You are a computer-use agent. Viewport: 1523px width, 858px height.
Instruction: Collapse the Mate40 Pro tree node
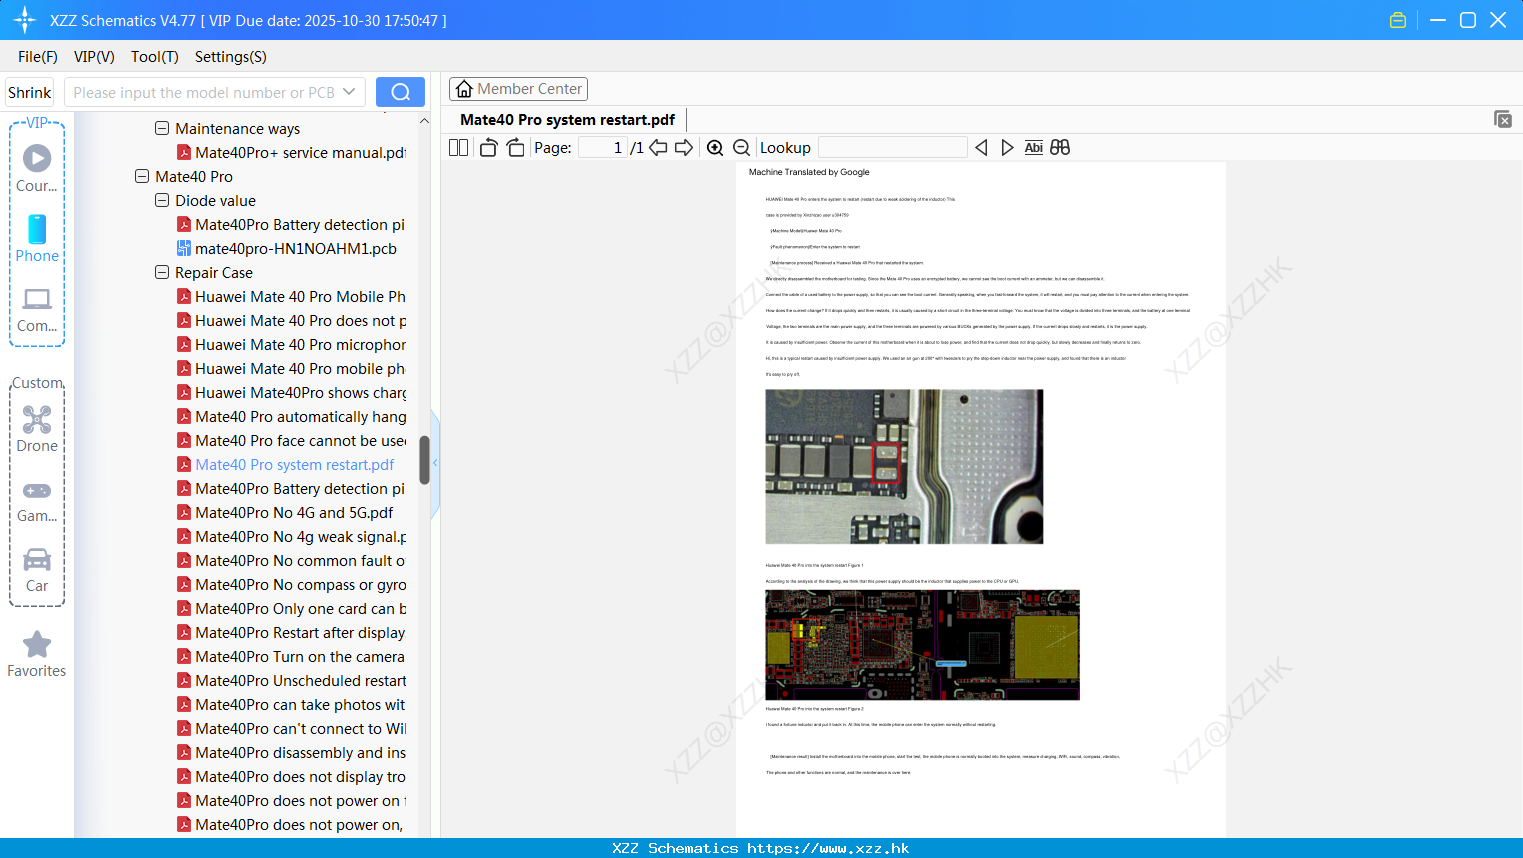142,176
